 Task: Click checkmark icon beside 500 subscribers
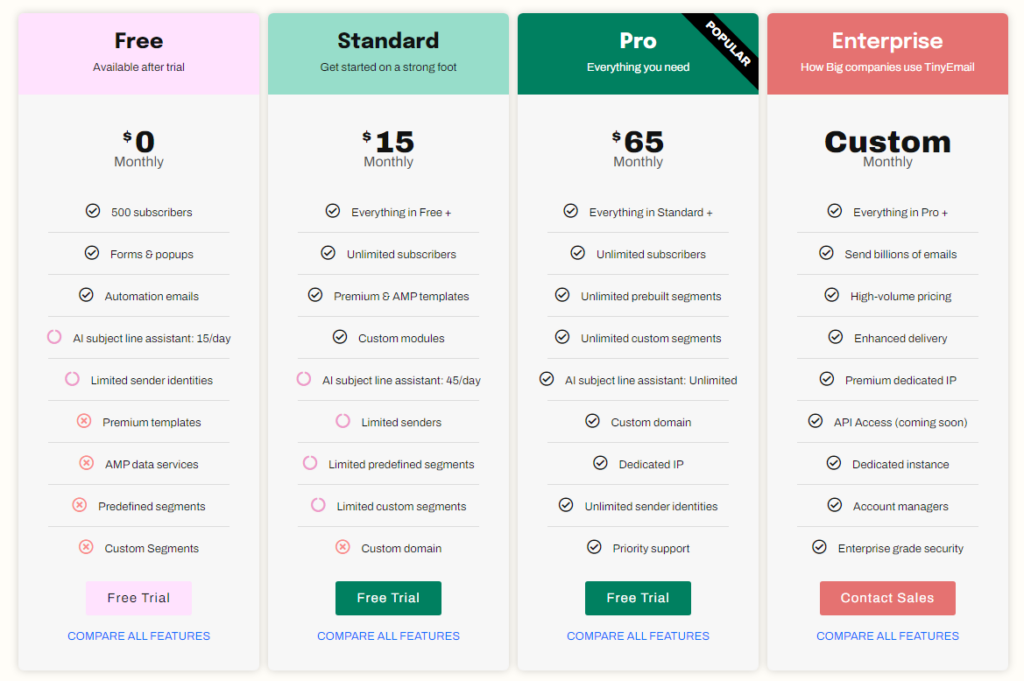[x=93, y=211]
